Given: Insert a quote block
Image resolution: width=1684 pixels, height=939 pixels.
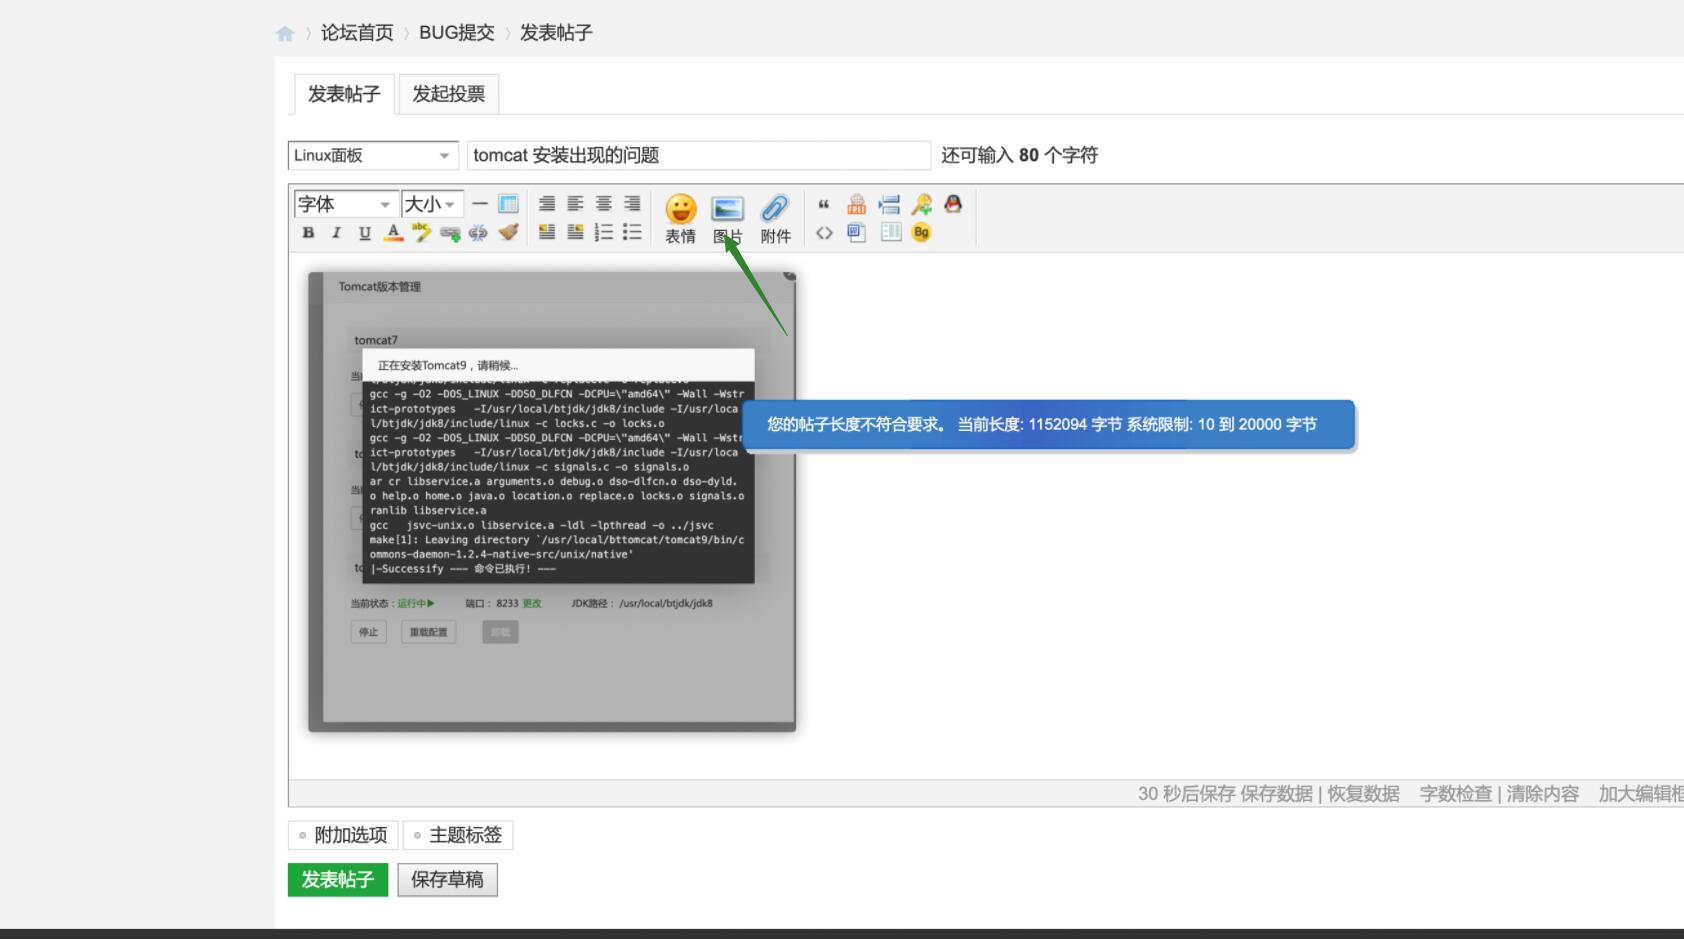Looking at the screenshot, I should [x=824, y=204].
